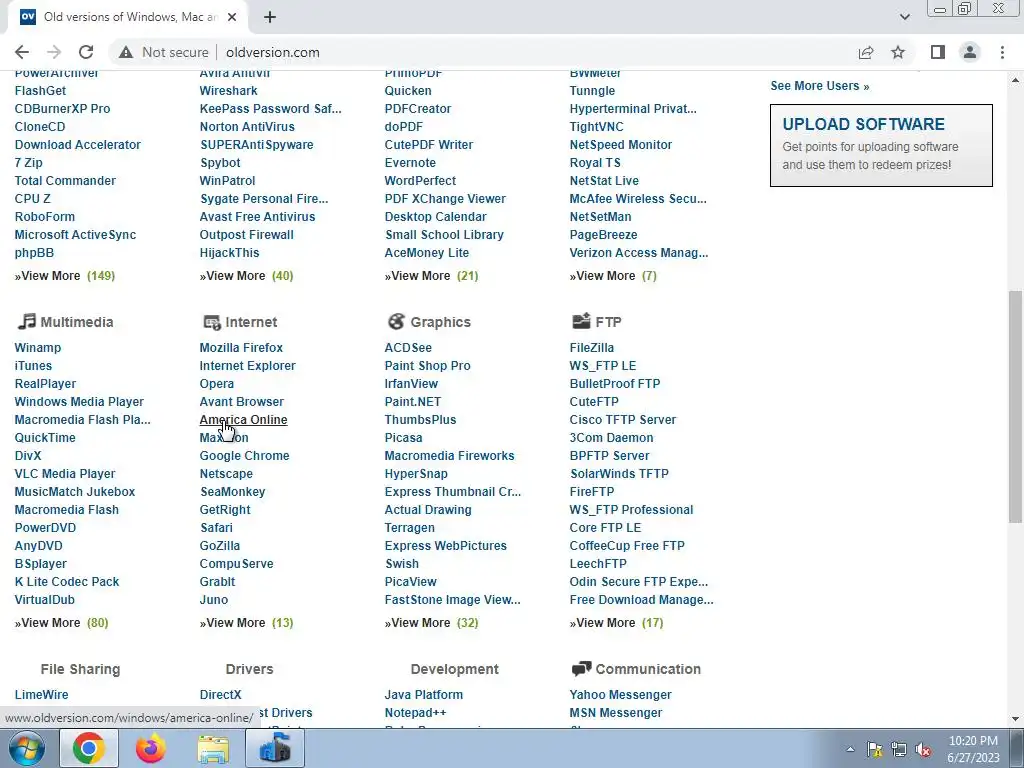Open the Mozilla Firefox link

(x=241, y=347)
